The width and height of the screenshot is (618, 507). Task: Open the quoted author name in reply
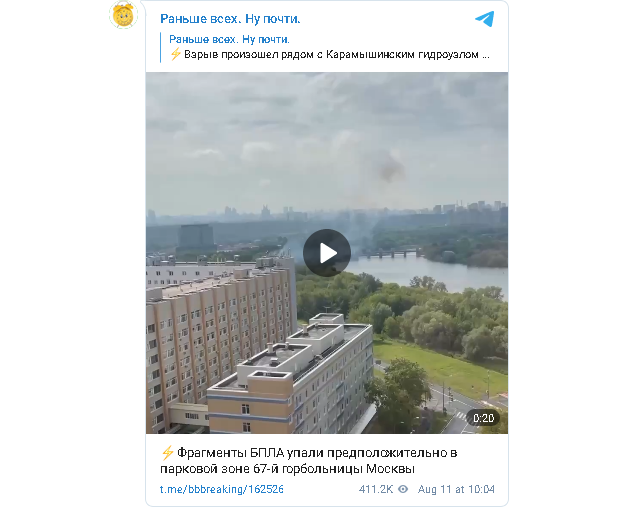[x=229, y=39]
